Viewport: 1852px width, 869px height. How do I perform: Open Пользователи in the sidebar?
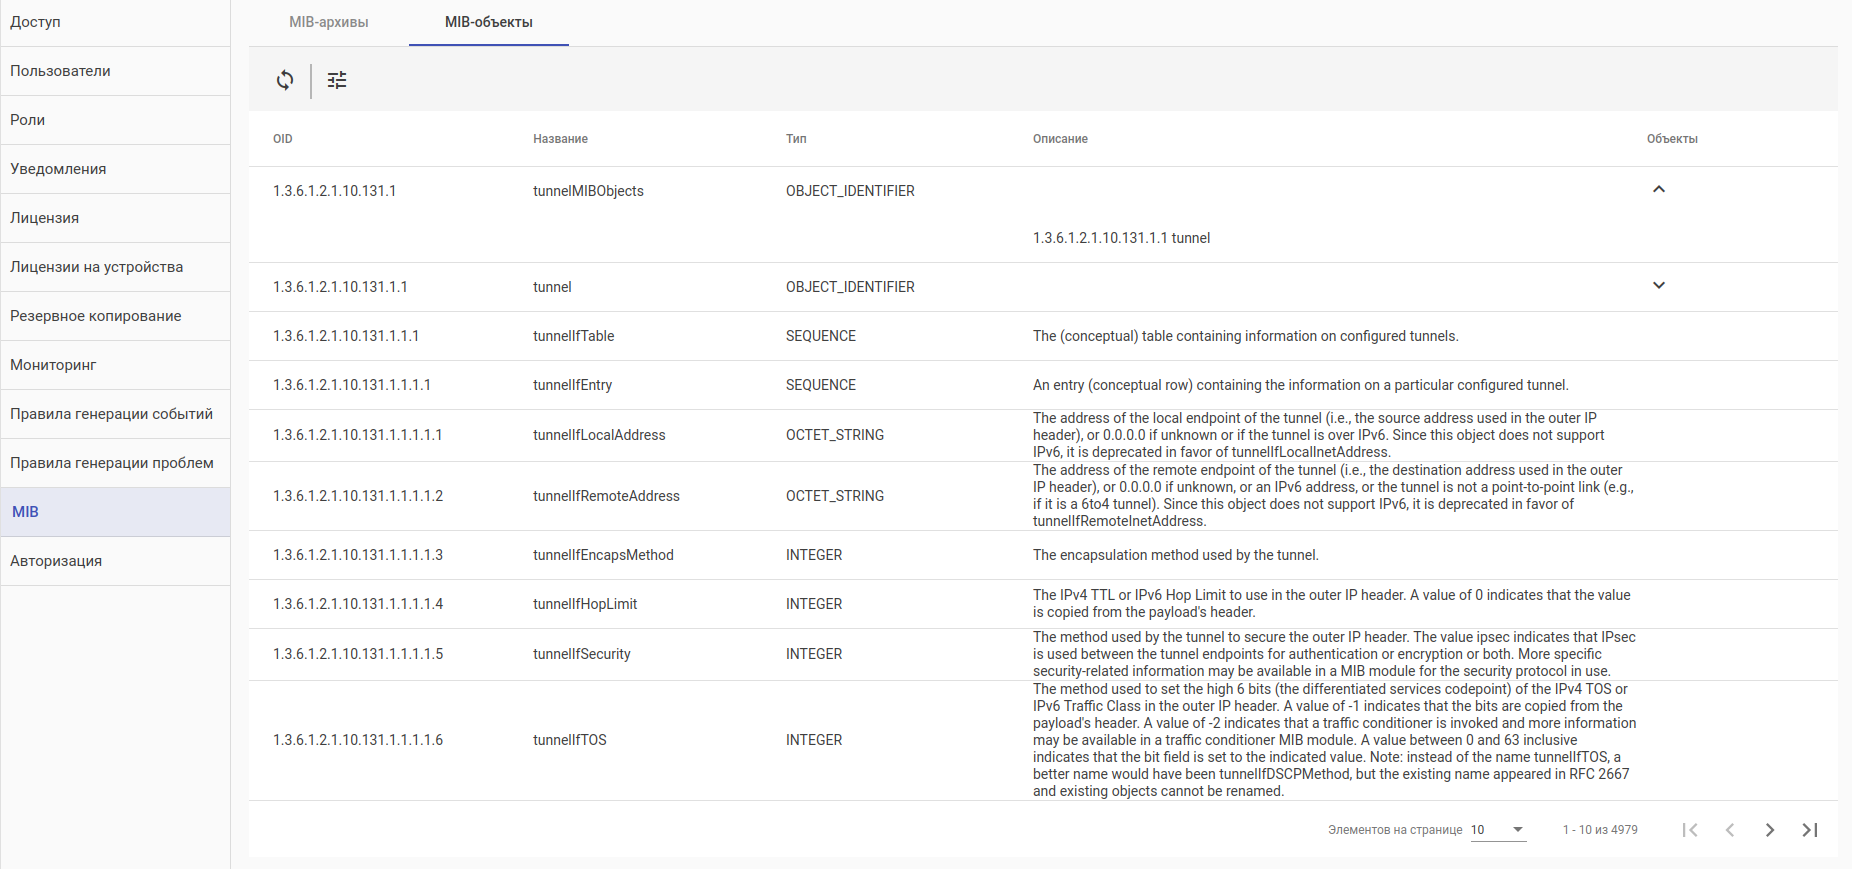pyautogui.click(x=60, y=71)
